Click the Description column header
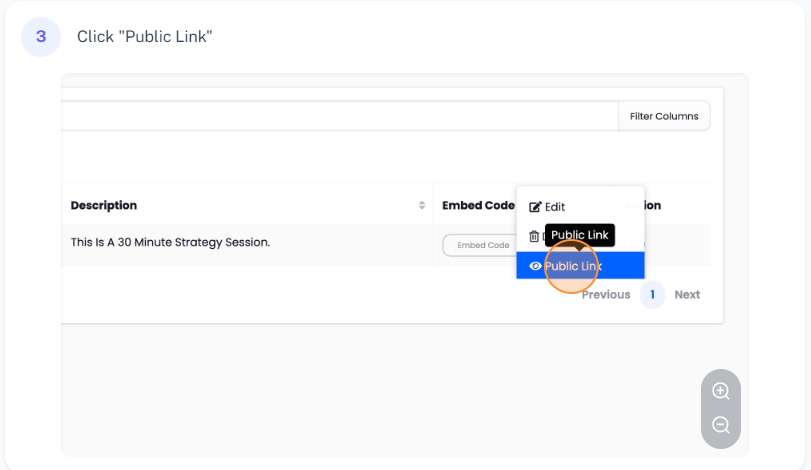 104,205
